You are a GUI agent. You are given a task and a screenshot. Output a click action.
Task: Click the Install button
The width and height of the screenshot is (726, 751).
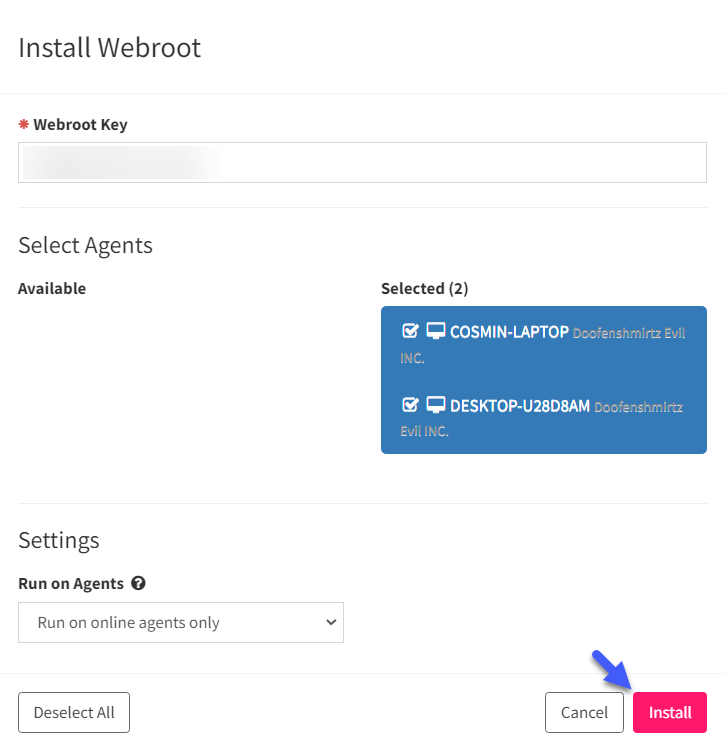pos(669,712)
